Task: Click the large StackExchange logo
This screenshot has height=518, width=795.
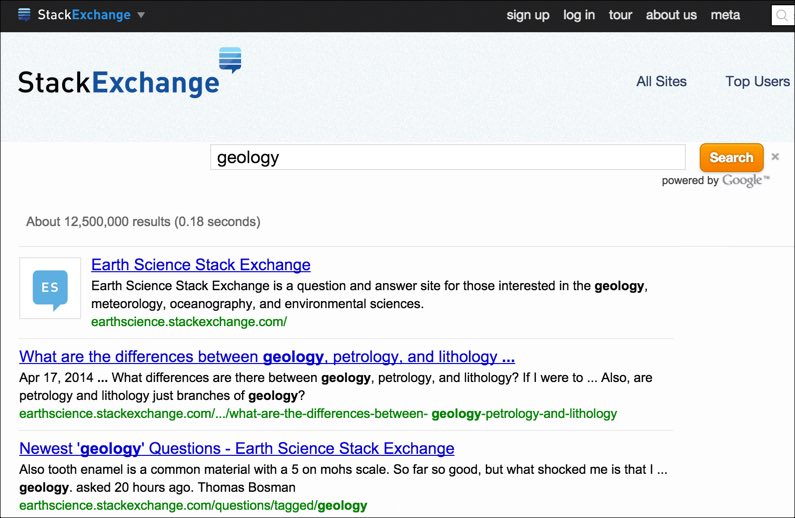Action: coord(129,73)
